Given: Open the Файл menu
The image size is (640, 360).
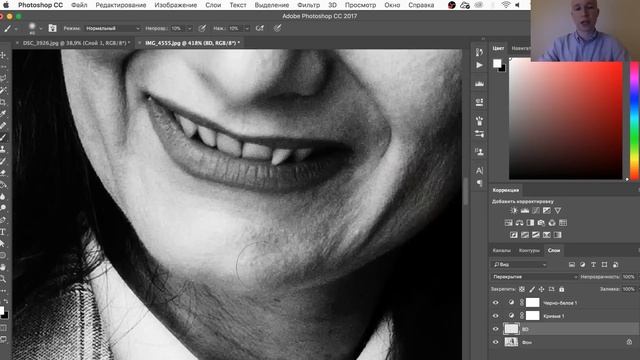Looking at the screenshot, I should 79,5.
